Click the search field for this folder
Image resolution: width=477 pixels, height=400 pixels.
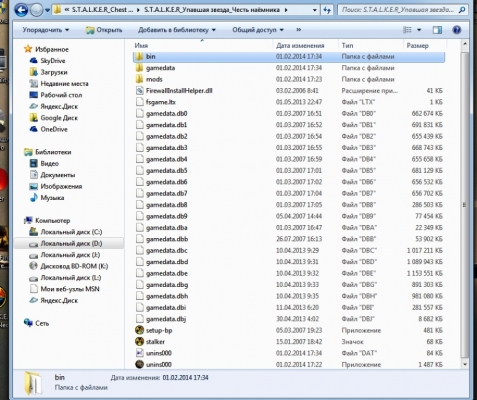398,10
